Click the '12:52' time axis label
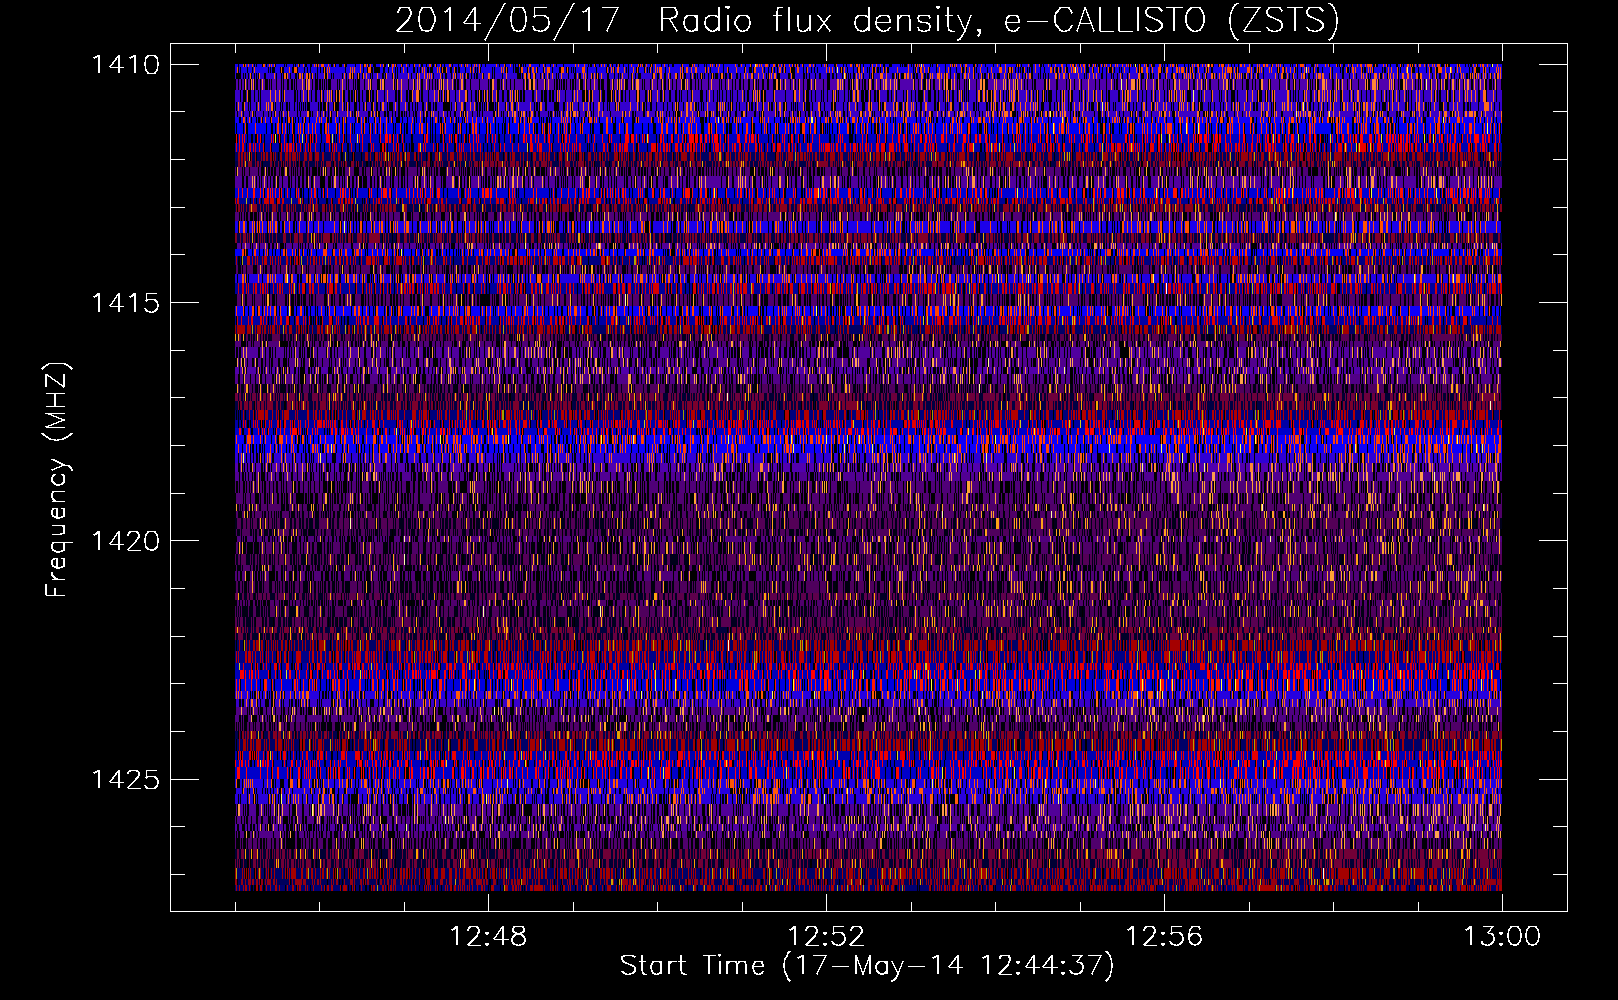Viewport: 1618px width, 1000px height. [x=826, y=937]
